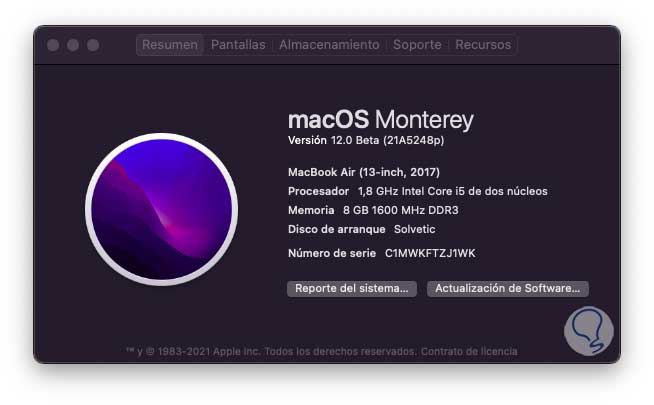This screenshot has height=405, width=654.
Task: Select the Resumen tab
Action: click(x=170, y=45)
